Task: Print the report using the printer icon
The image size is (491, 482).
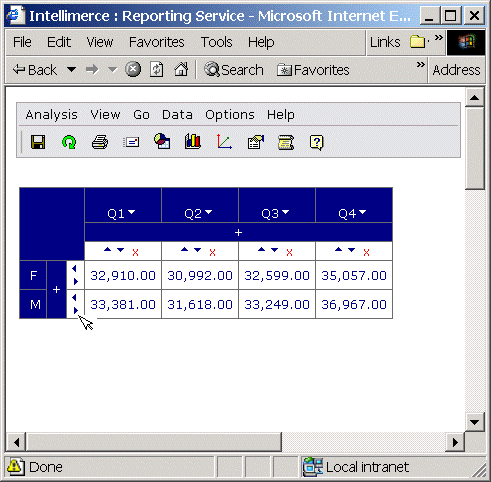Action: tap(100, 142)
